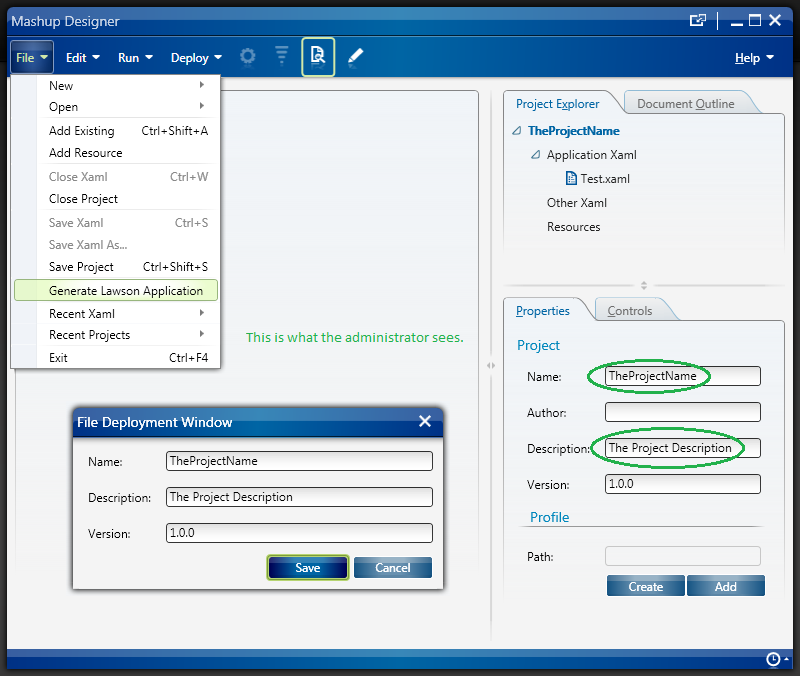Open the Help menu
Image resolution: width=800 pixels, height=676 pixels.
(x=754, y=58)
